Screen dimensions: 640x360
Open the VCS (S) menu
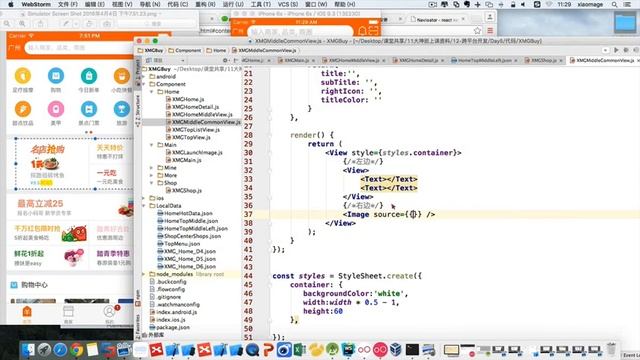click(x=288, y=4)
